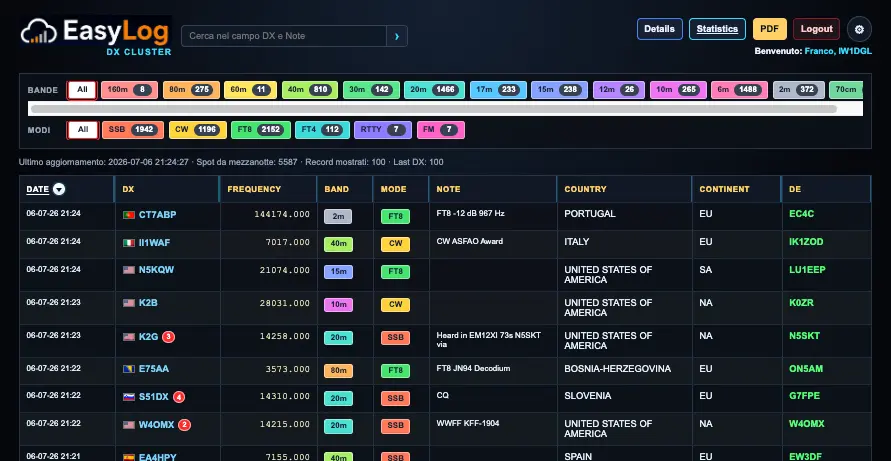Screen dimensions: 891x461
Task: Sort by the FREQUENCY column header
Action: point(254,189)
